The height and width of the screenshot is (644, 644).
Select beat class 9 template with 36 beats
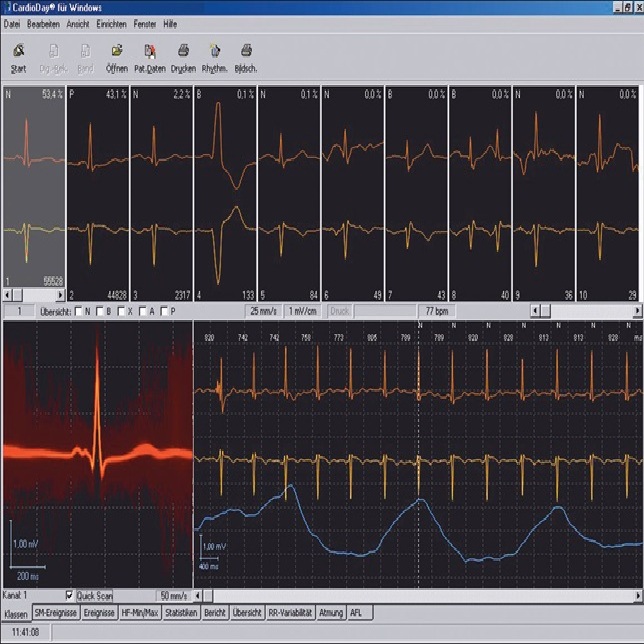click(x=544, y=193)
